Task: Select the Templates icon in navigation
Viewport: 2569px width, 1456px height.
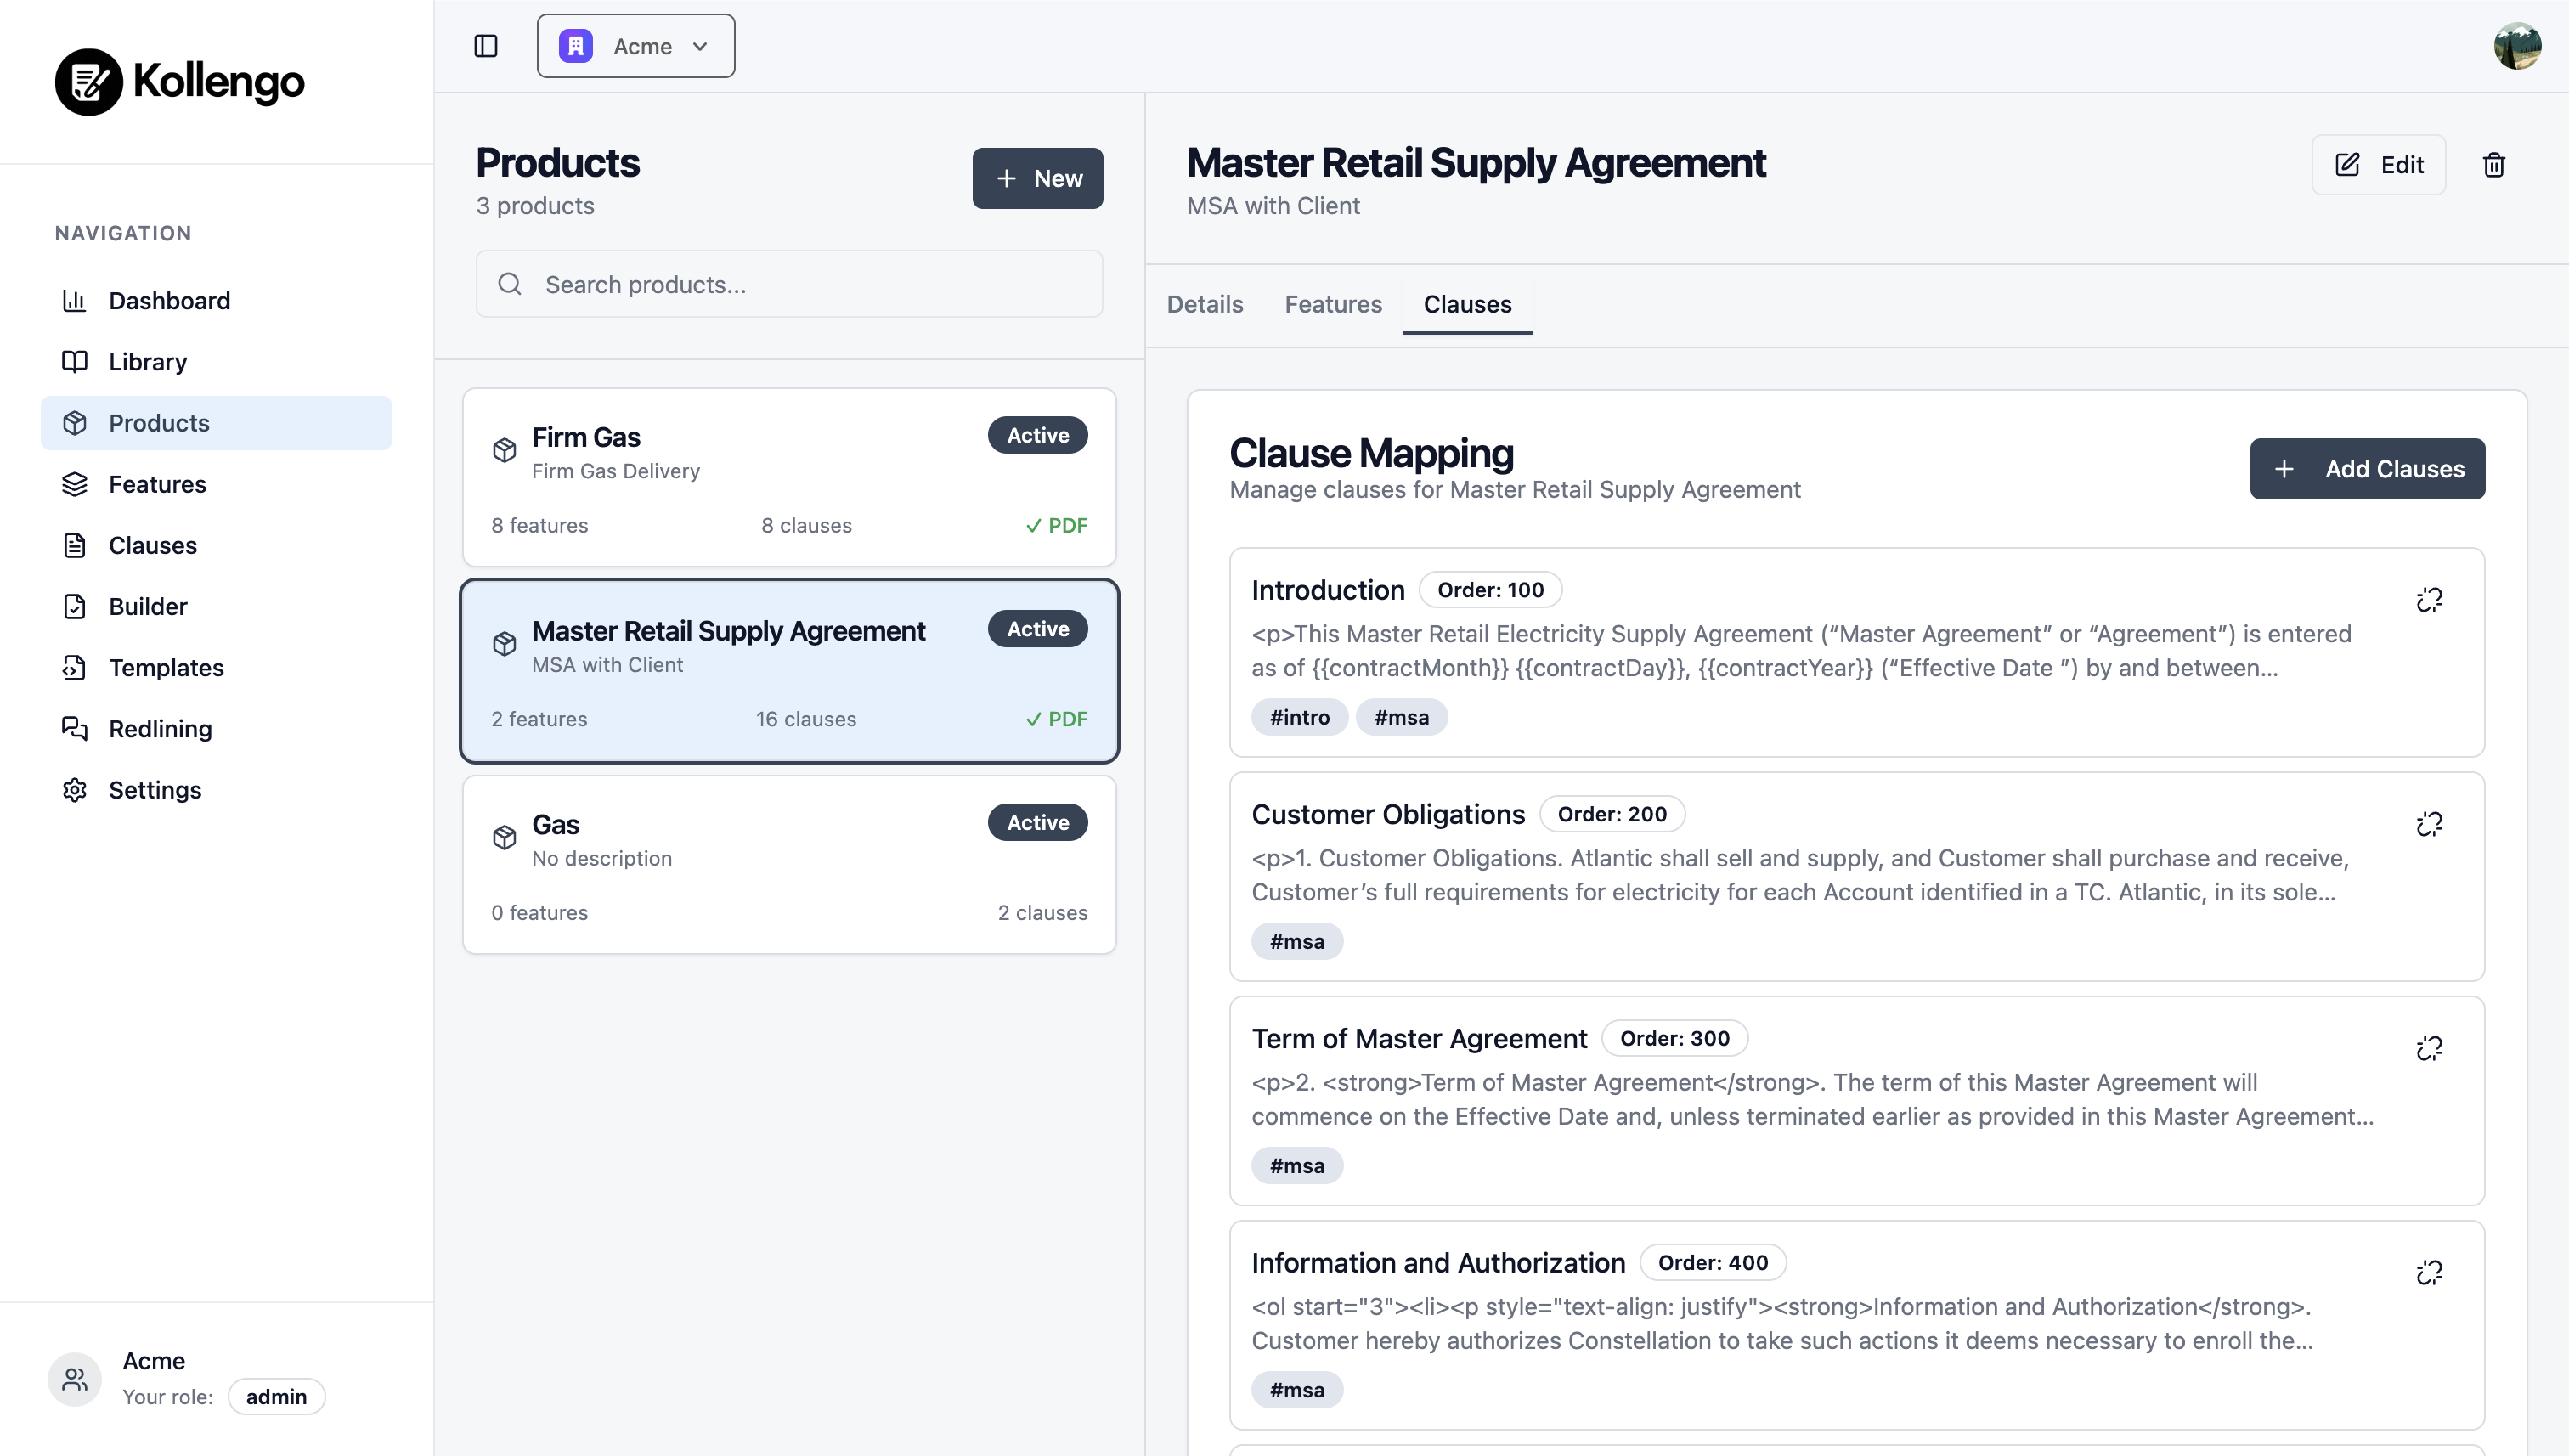Action: pos(76,667)
